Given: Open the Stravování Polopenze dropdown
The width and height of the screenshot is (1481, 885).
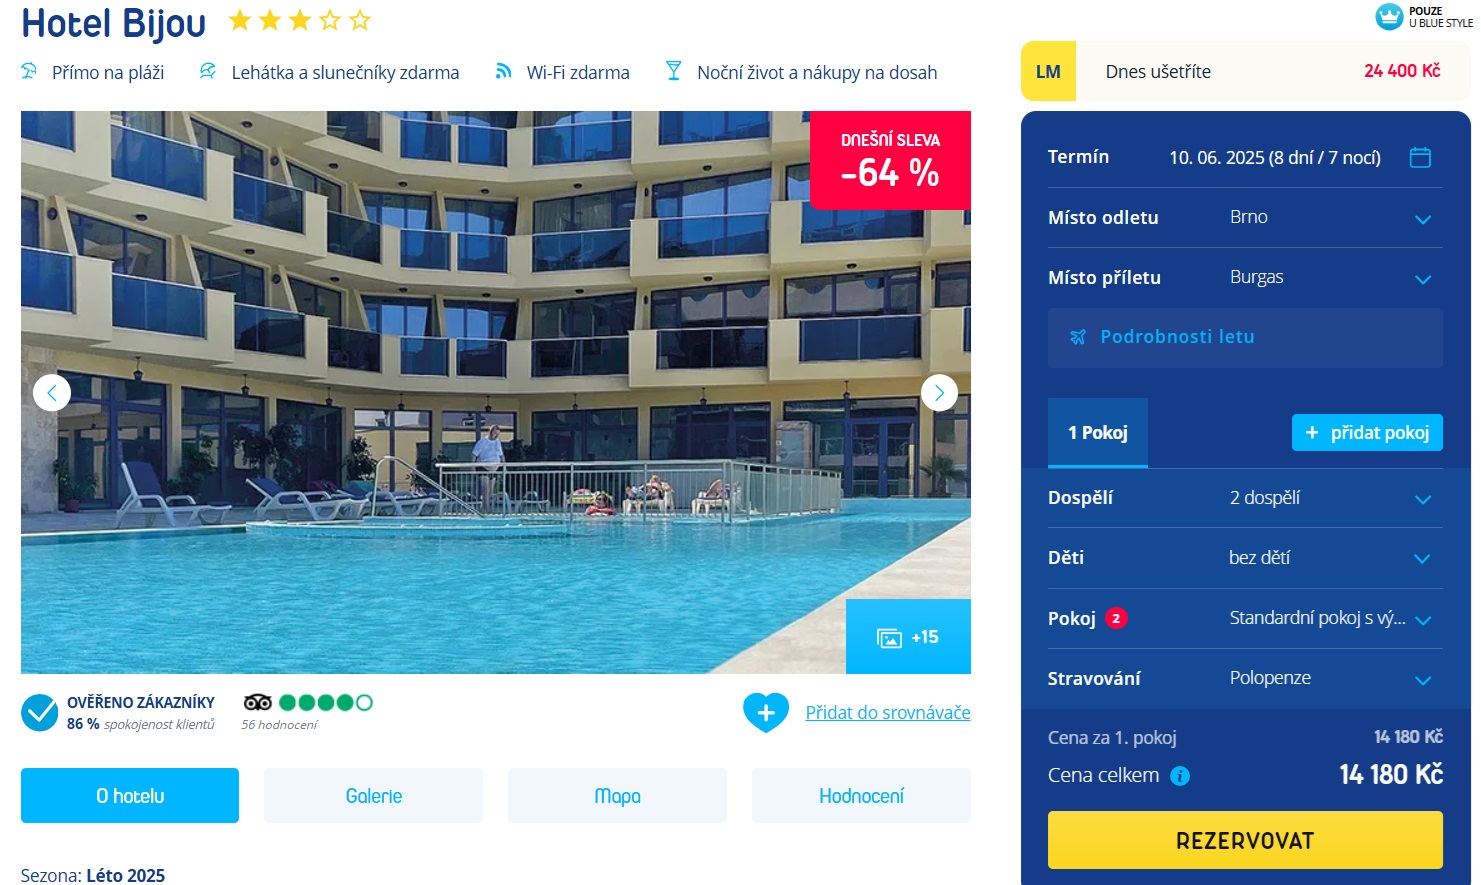Looking at the screenshot, I should [1245, 679].
